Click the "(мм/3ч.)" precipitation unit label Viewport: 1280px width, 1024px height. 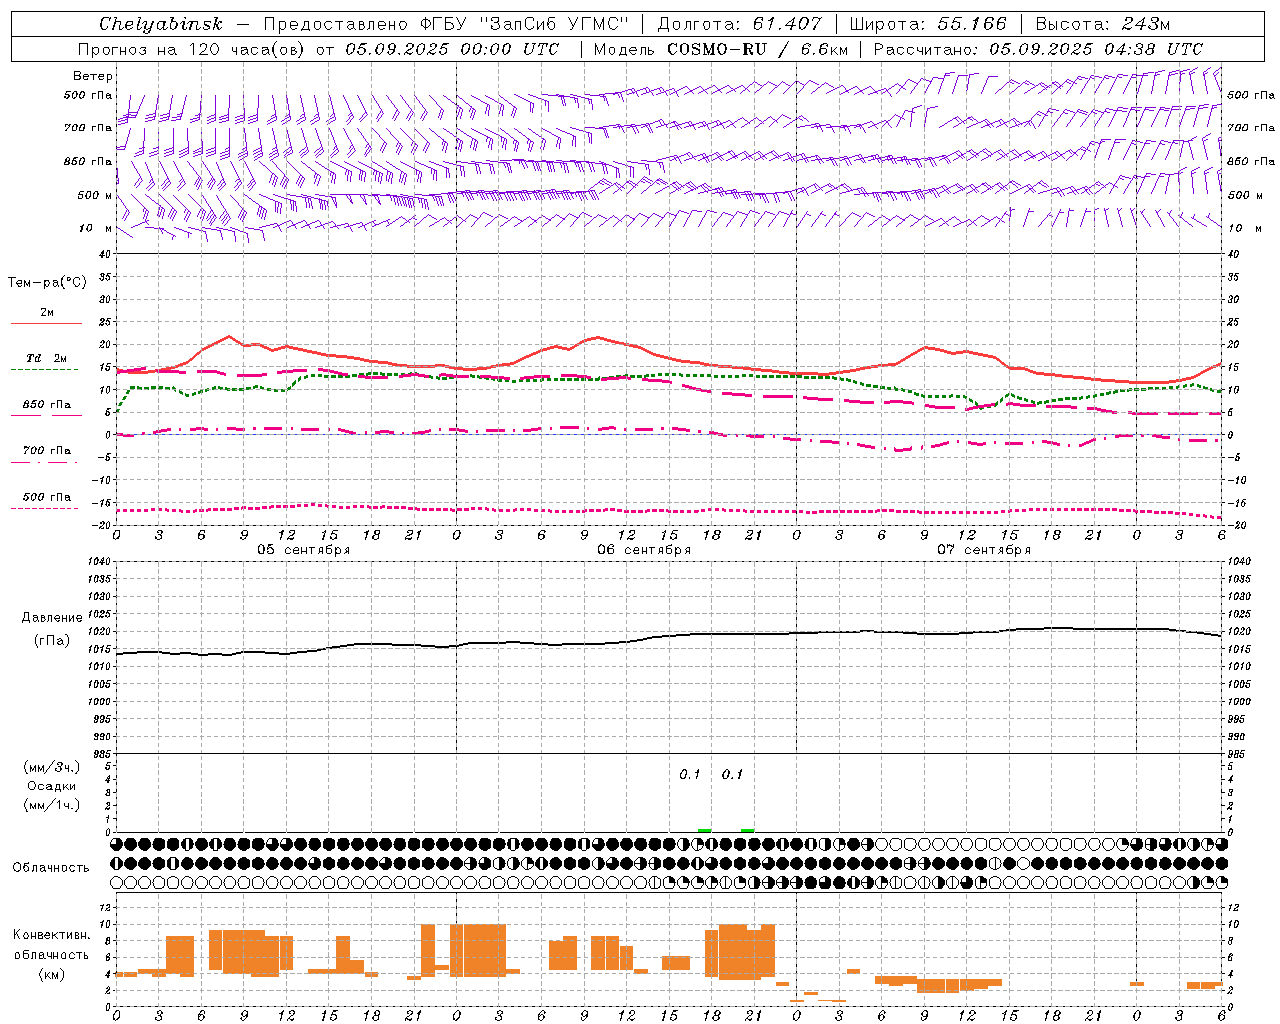click(x=52, y=767)
